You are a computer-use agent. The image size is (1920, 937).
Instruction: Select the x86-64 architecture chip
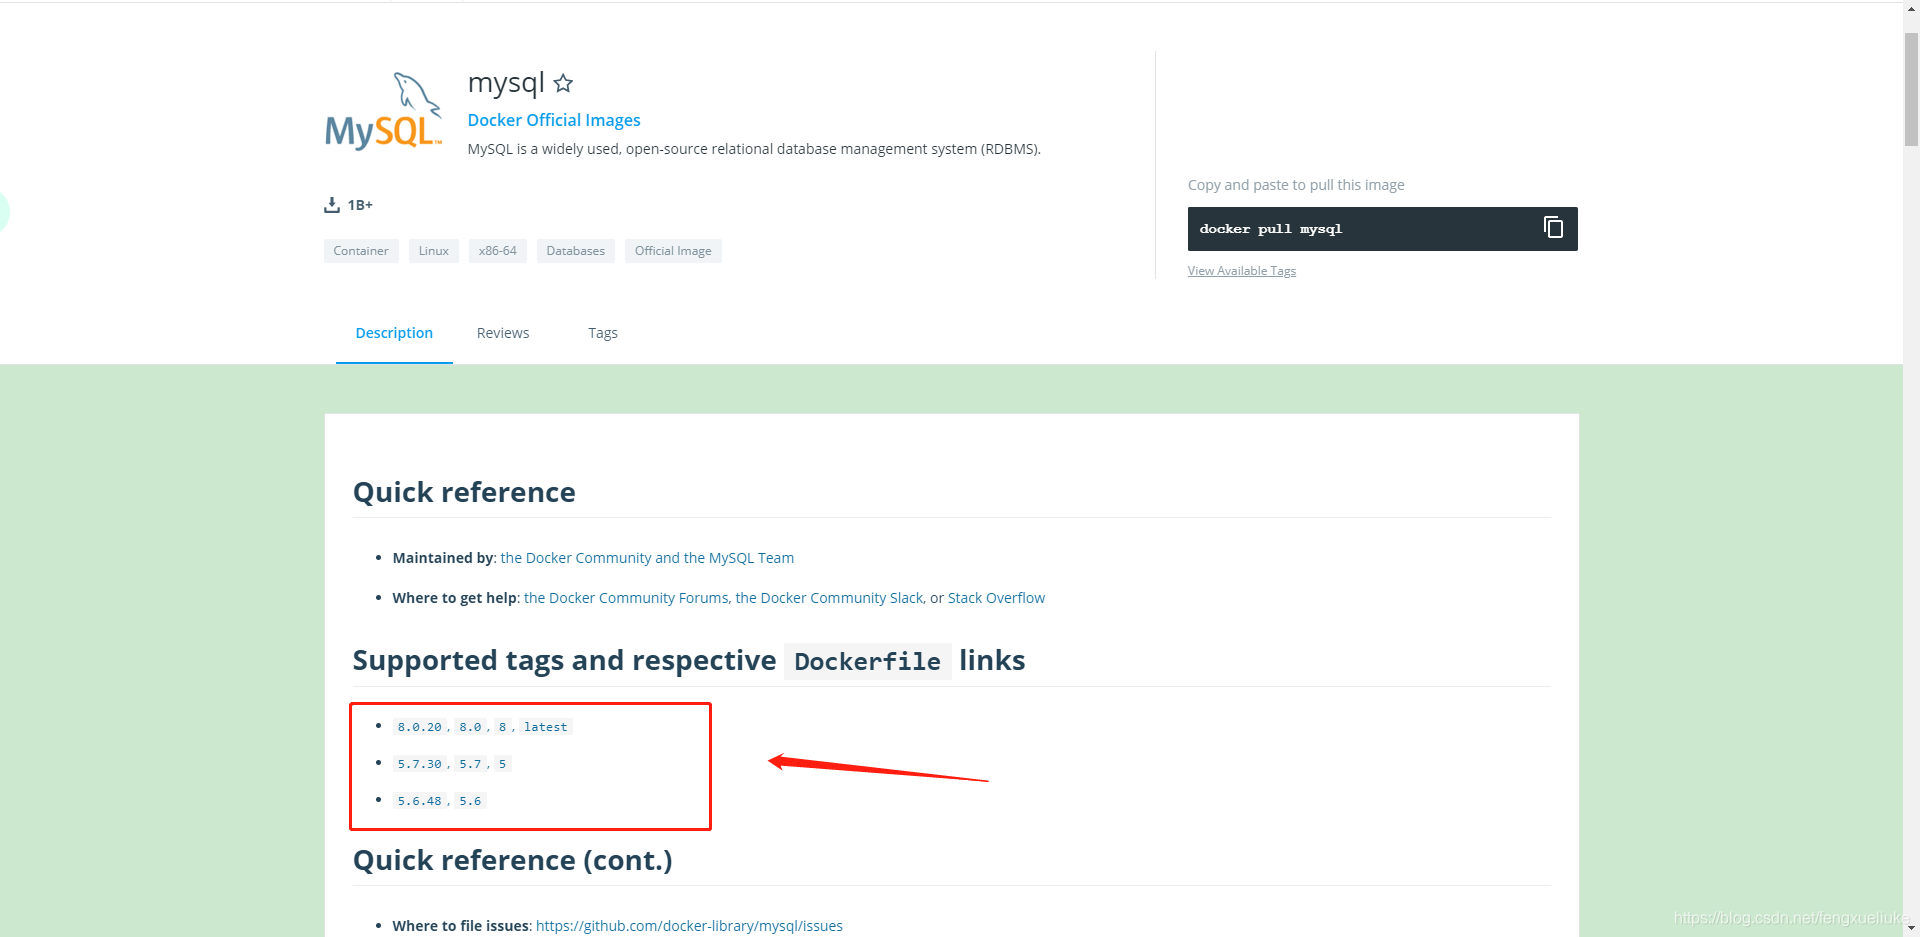point(498,251)
